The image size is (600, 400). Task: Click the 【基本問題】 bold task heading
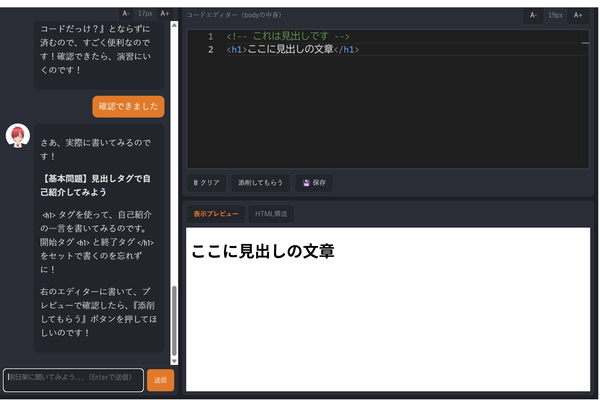pos(95,185)
